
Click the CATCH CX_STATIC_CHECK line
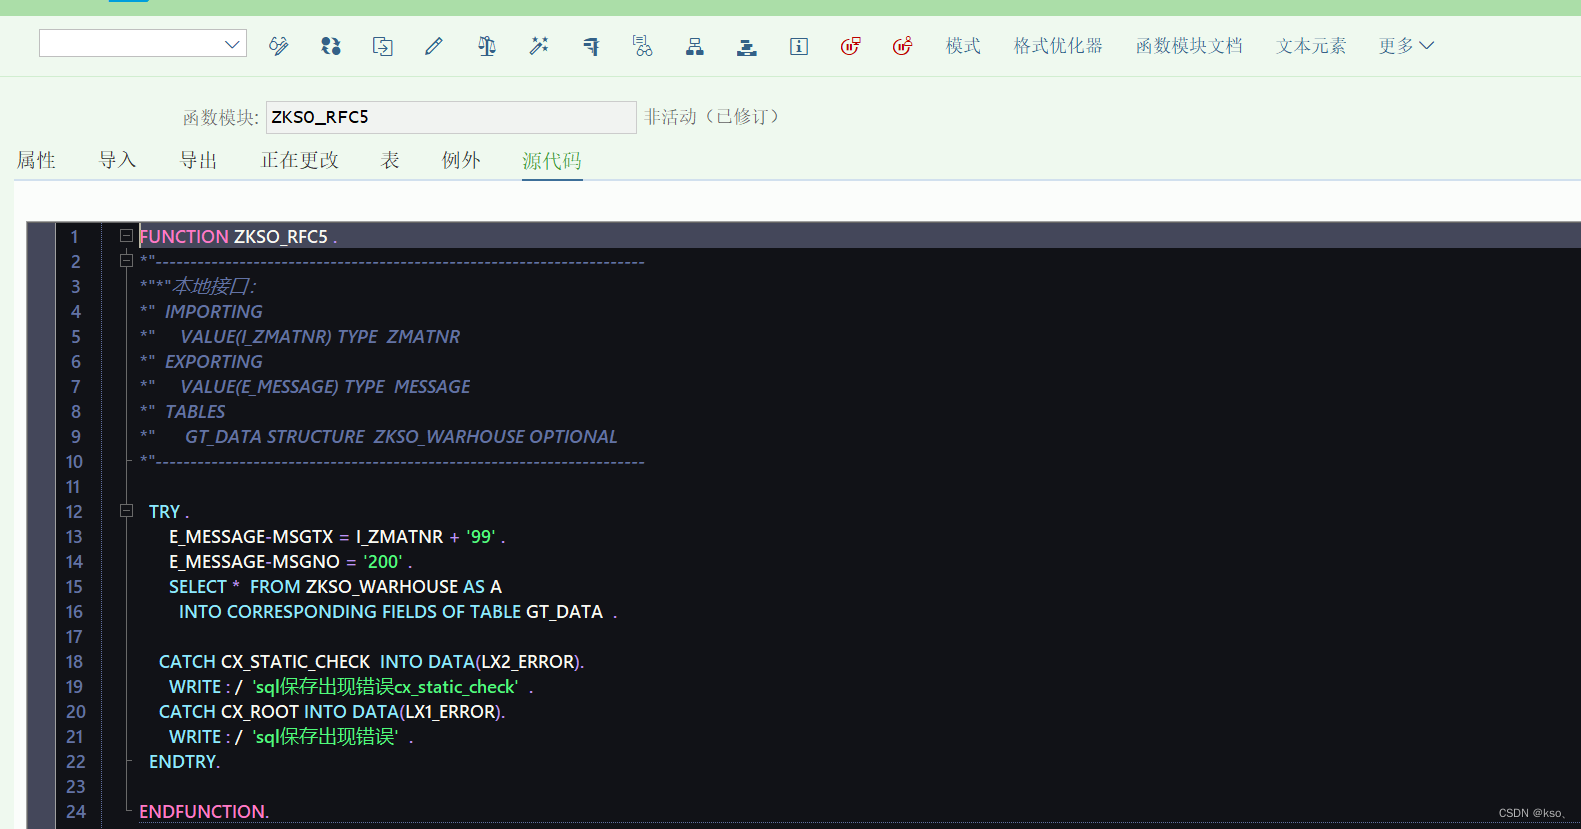tap(371, 662)
